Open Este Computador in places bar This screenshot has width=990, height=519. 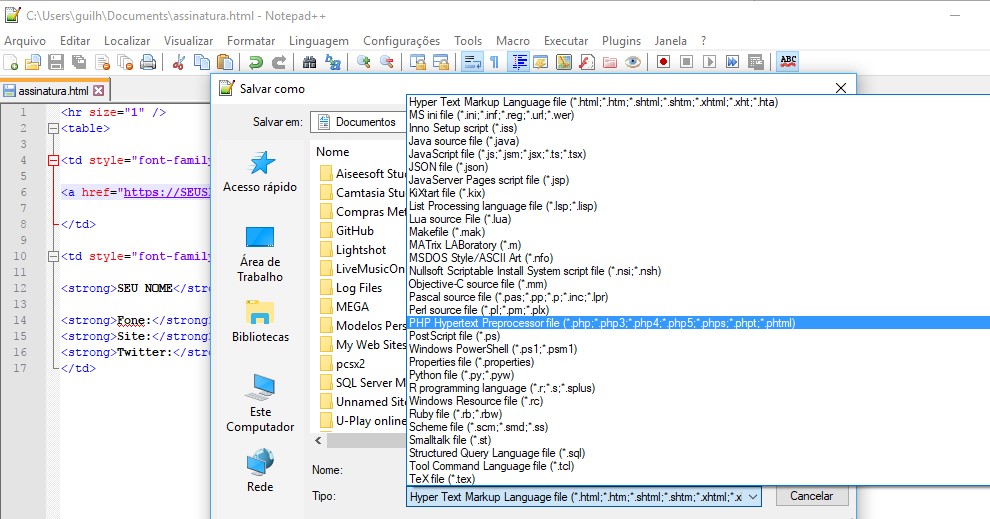coord(260,403)
